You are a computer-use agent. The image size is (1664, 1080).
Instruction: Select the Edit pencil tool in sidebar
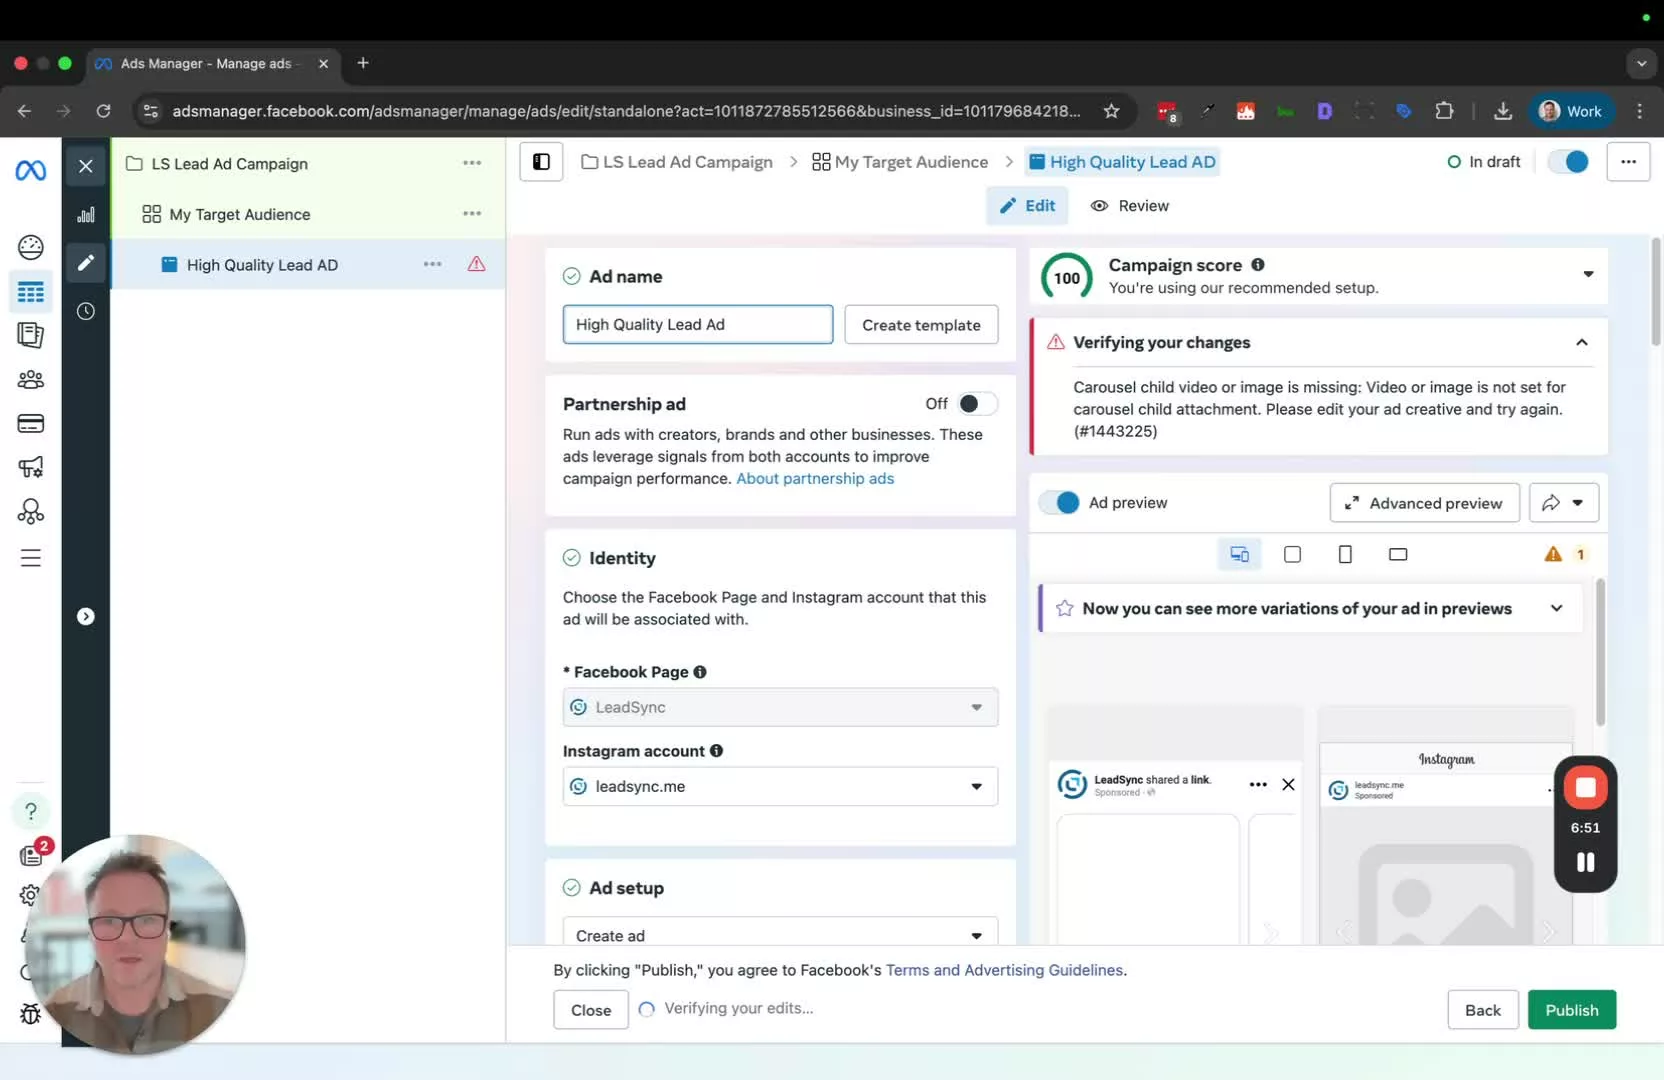86,263
